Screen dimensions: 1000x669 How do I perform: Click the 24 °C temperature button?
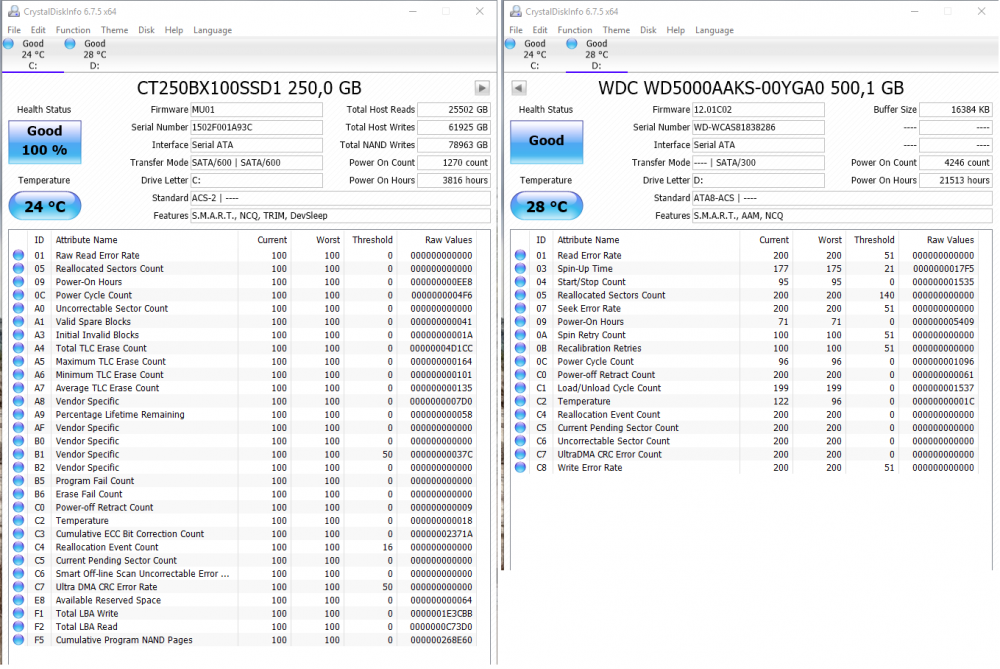point(45,206)
